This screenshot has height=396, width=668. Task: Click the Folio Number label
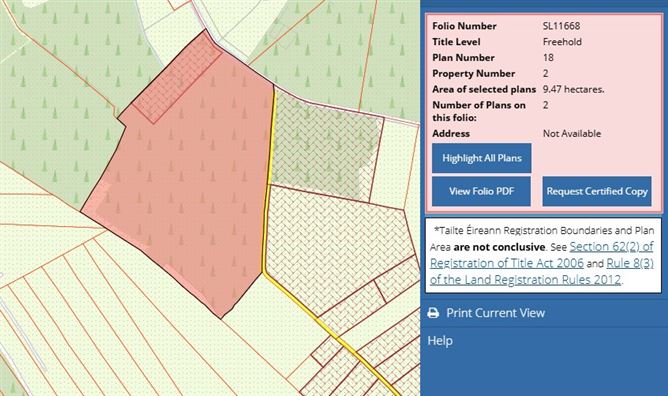point(464,26)
